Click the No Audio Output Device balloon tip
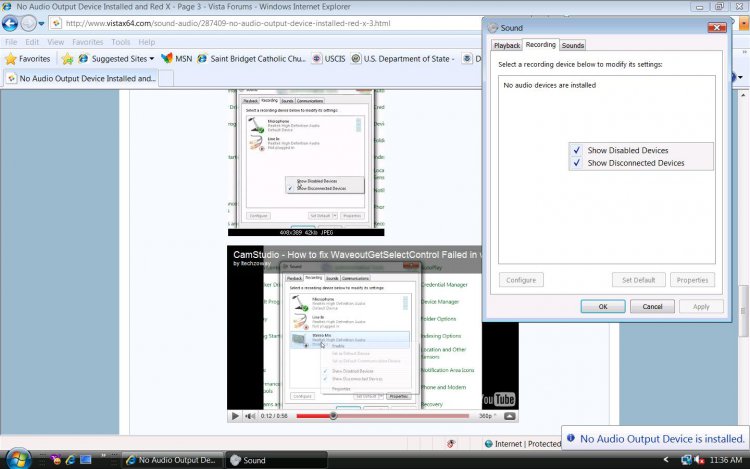 point(656,438)
